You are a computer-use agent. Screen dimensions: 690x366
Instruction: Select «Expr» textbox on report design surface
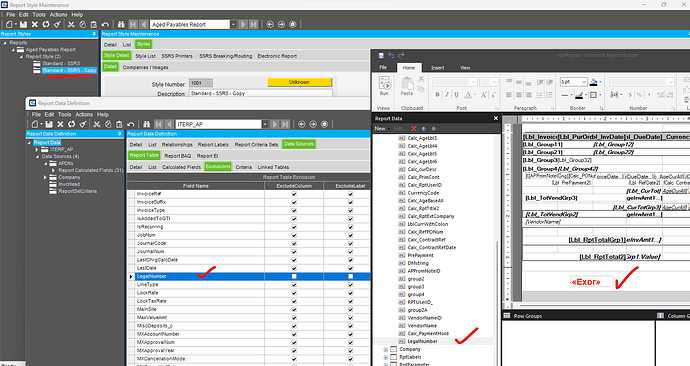[591, 282]
